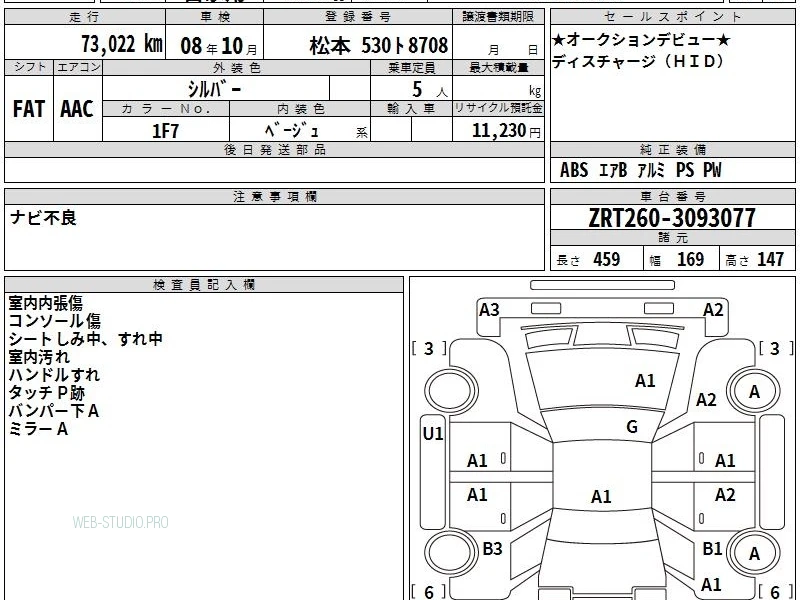Viewport: 800px width, 600px height.
Task: Click アルミ in the genuine equipment row
Action: 652,170
